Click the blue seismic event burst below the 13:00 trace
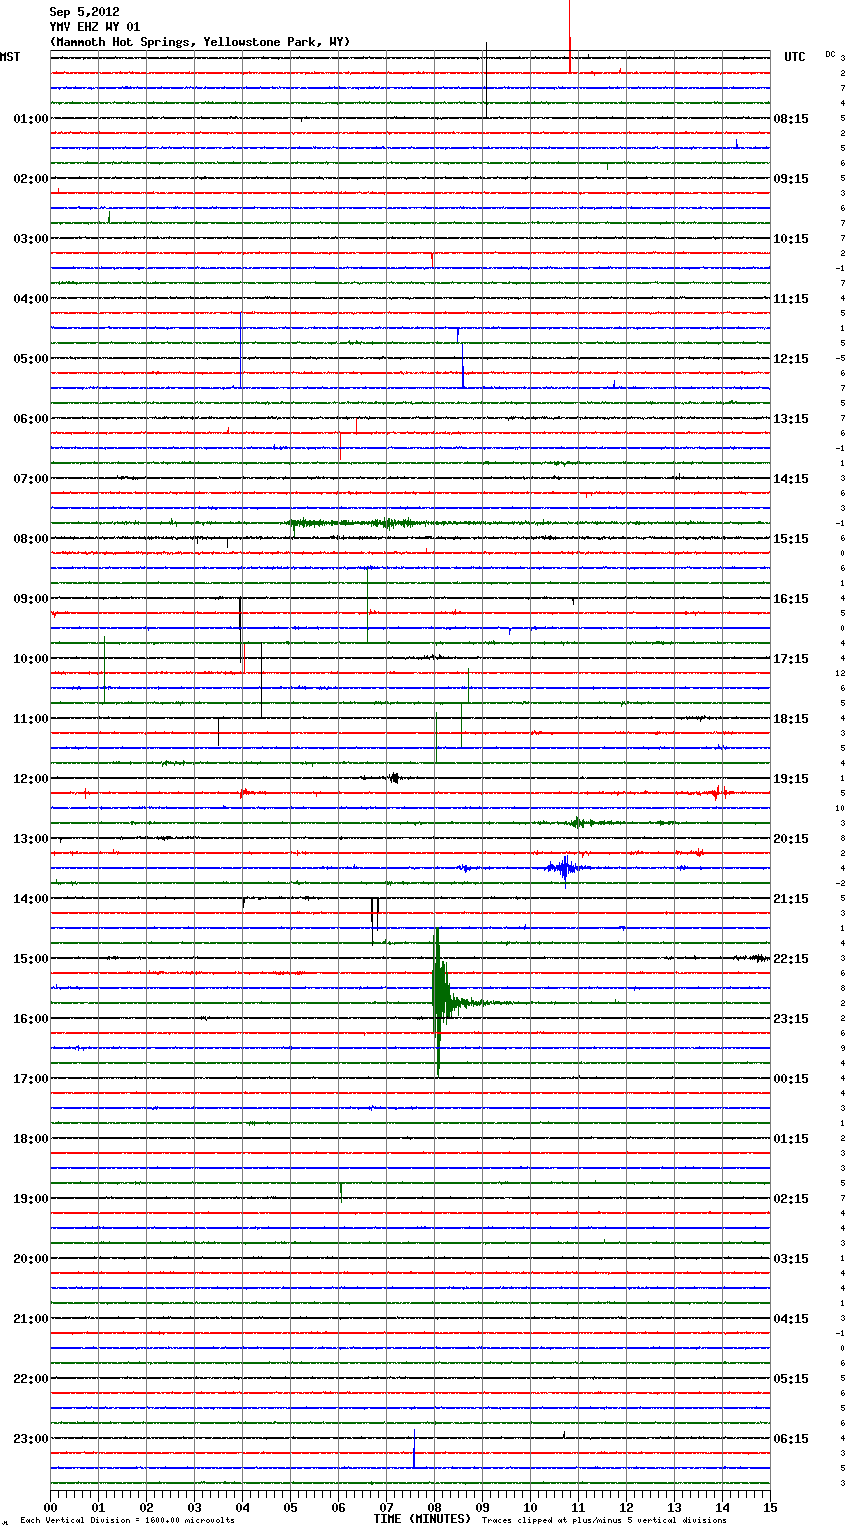 point(565,868)
